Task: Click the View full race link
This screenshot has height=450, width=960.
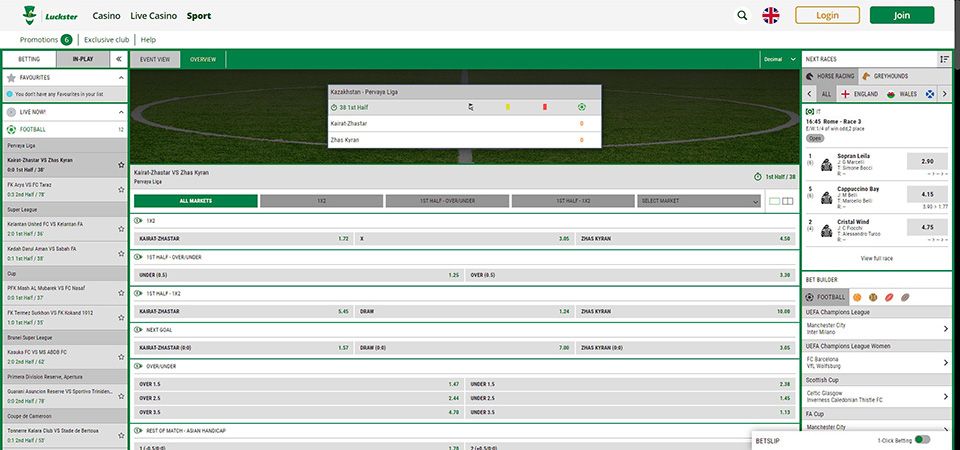Action: tap(876, 258)
